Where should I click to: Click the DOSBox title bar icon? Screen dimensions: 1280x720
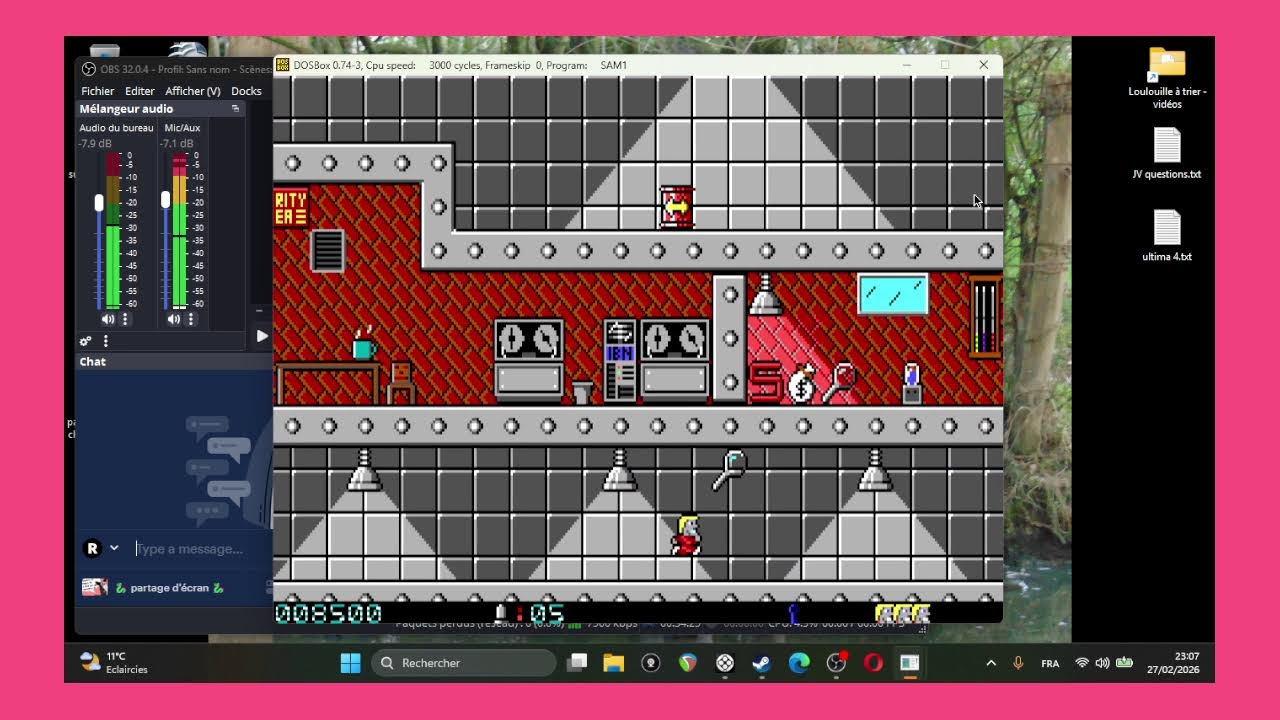tap(283, 65)
